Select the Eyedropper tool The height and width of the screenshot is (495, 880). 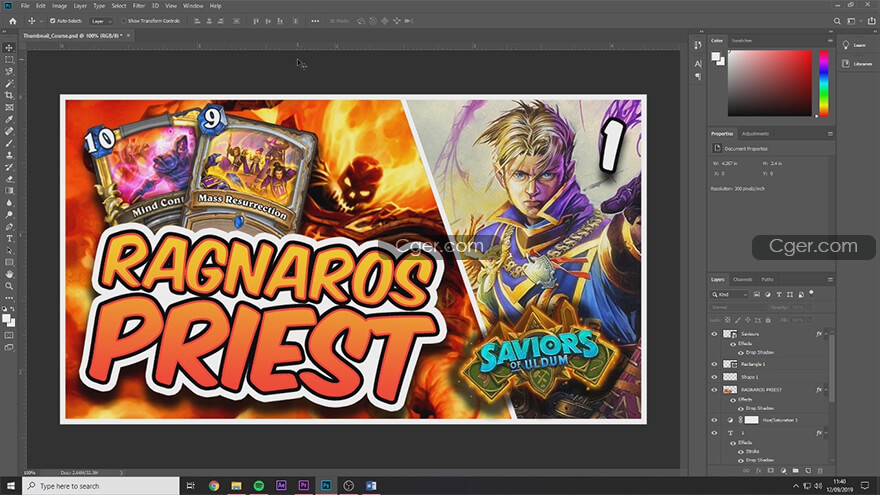[x=9, y=120]
